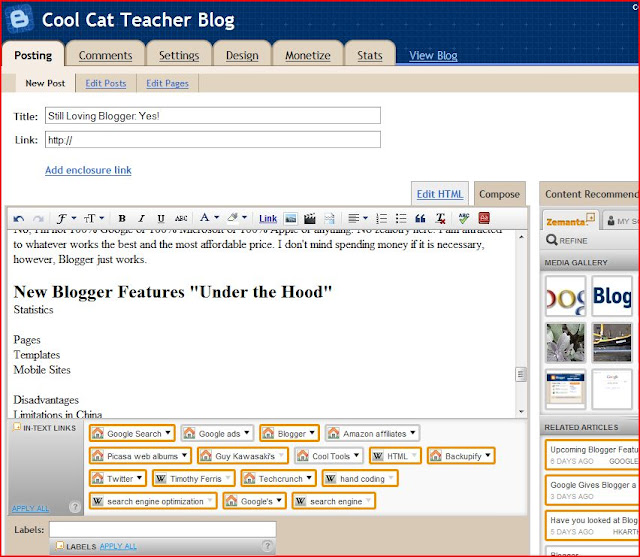
Task: Switch to the Posting tab
Action: 33,55
